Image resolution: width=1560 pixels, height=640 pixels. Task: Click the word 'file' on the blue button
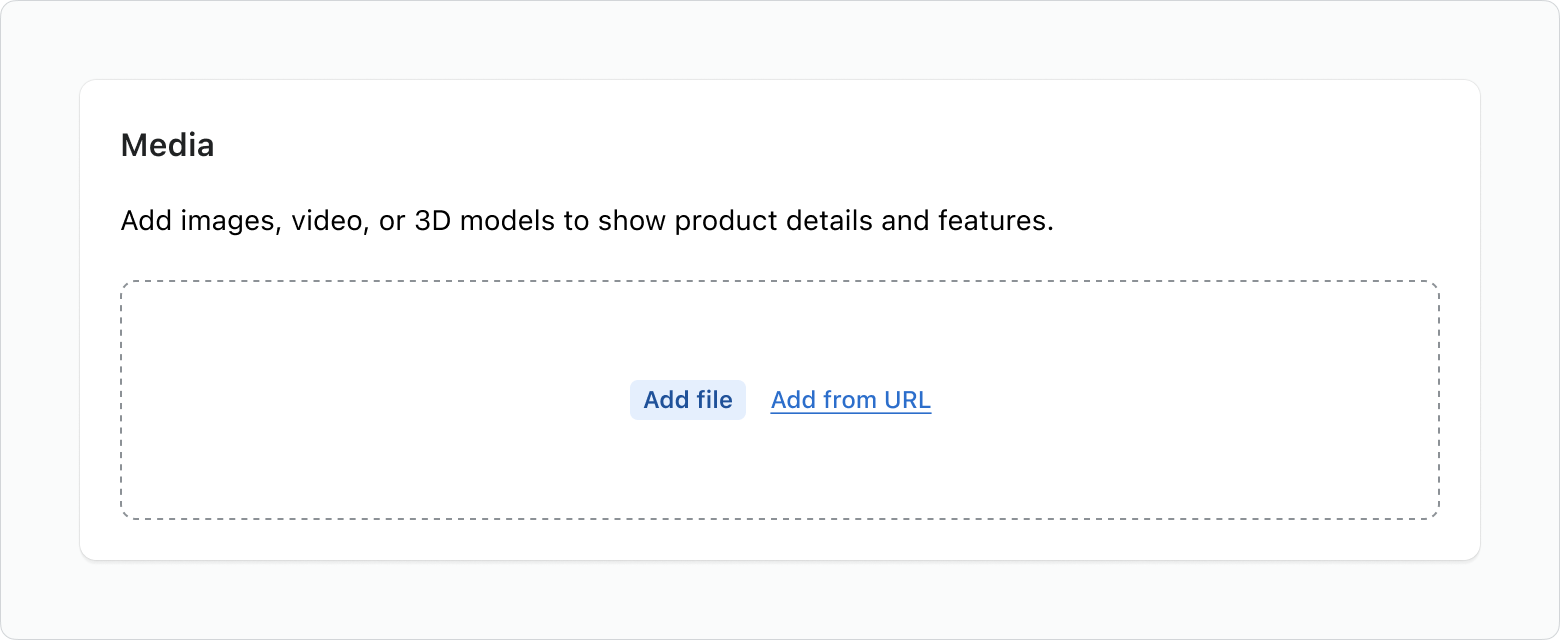pyautogui.click(x=714, y=400)
